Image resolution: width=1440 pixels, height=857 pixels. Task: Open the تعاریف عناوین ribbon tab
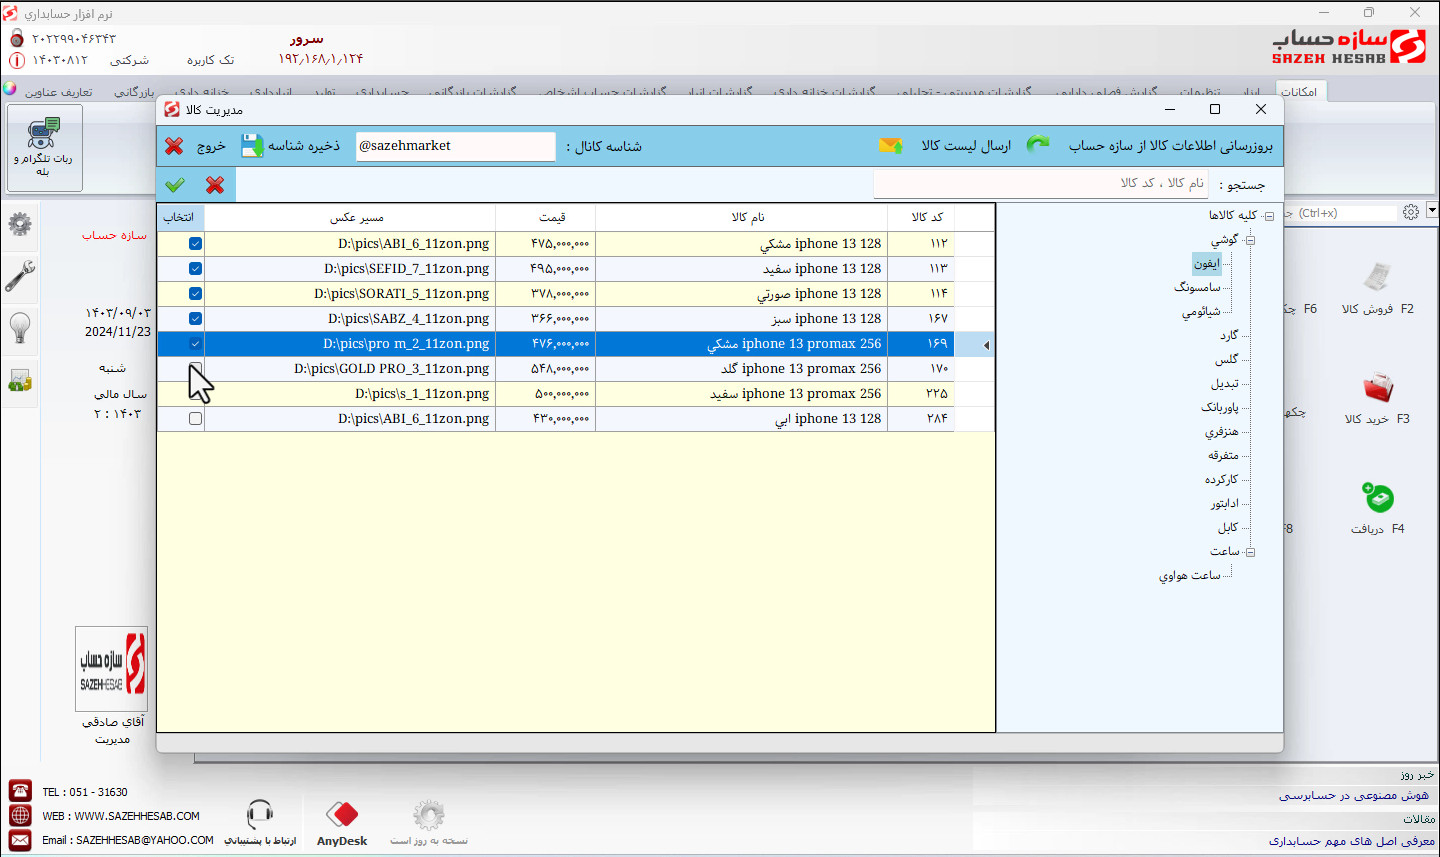pyautogui.click(x=59, y=92)
